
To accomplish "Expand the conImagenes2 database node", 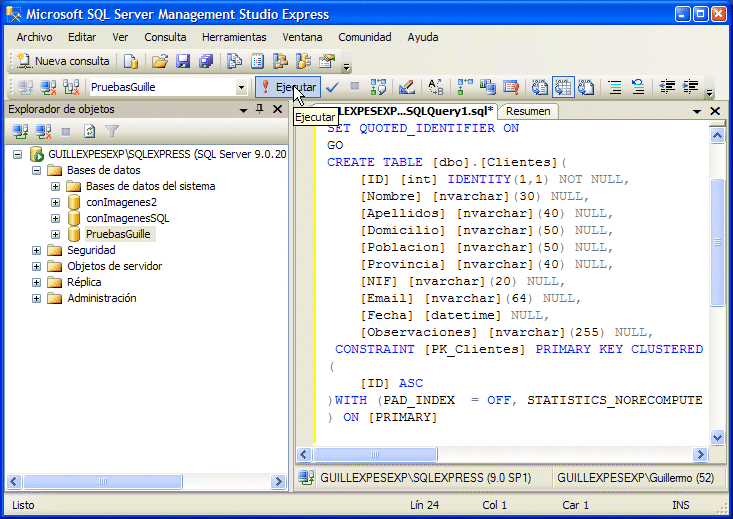I will click(x=55, y=202).
